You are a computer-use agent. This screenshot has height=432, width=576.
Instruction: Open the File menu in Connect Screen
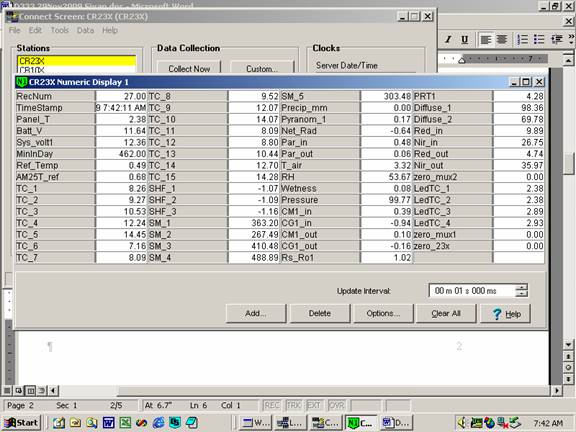[x=14, y=30]
